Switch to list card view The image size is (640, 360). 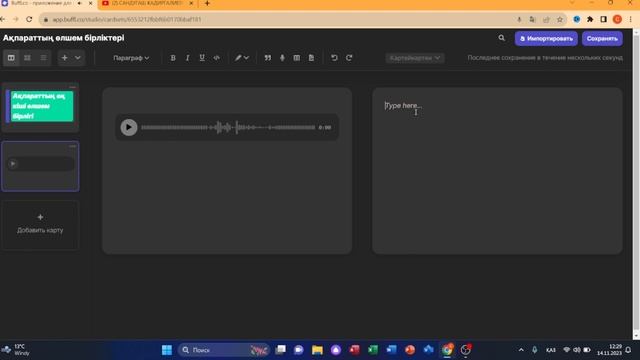(43, 58)
